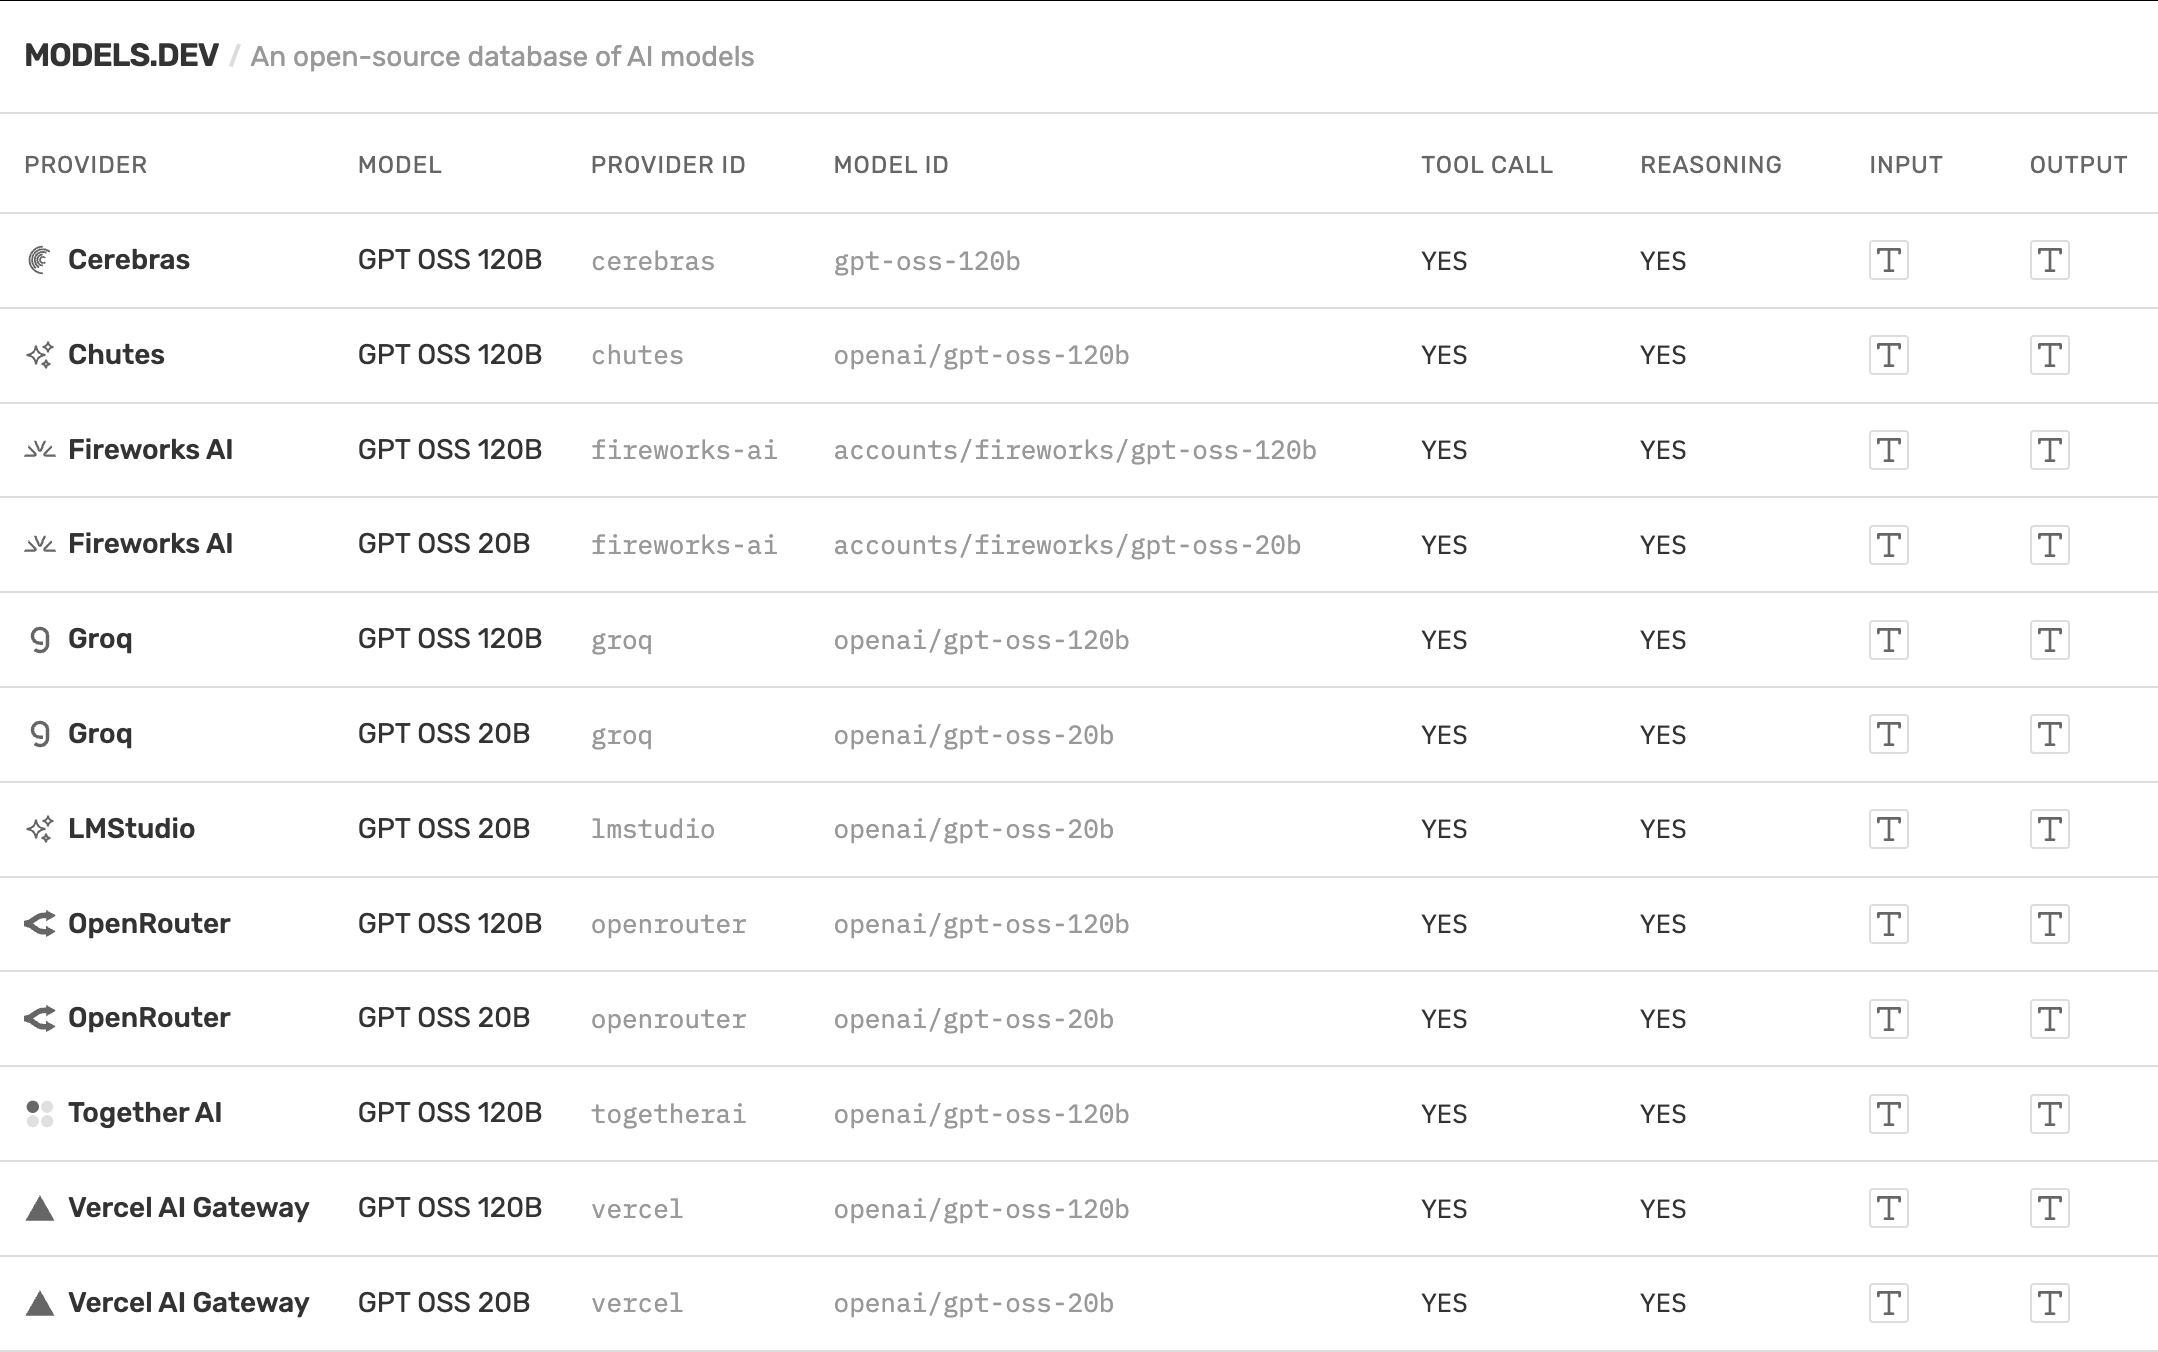Click text output icon in Chutes row
This screenshot has height=1352, width=2158.
(2049, 355)
